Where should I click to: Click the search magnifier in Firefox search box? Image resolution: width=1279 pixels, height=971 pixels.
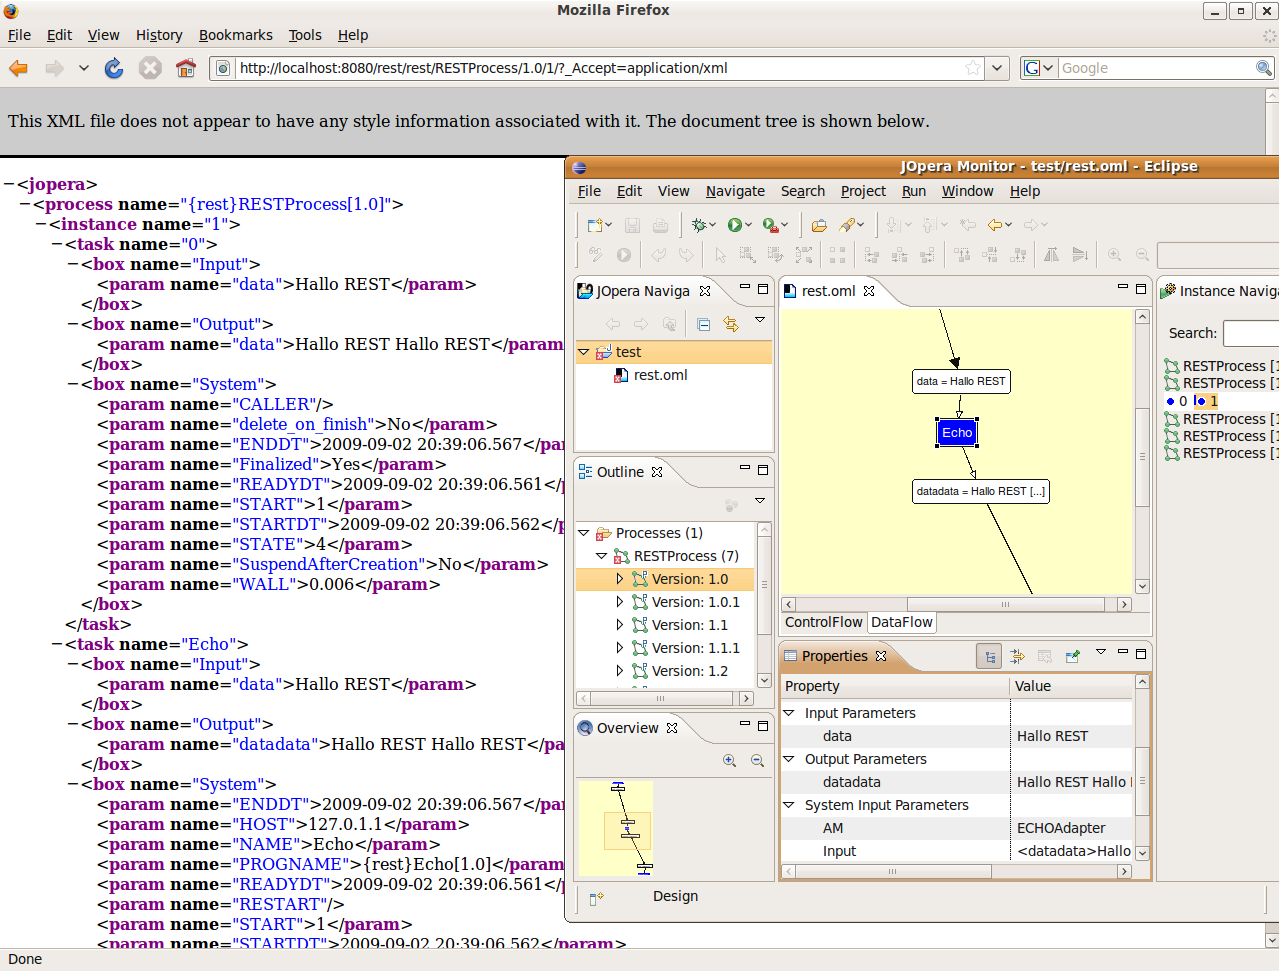pyautogui.click(x=1264, y=68)
